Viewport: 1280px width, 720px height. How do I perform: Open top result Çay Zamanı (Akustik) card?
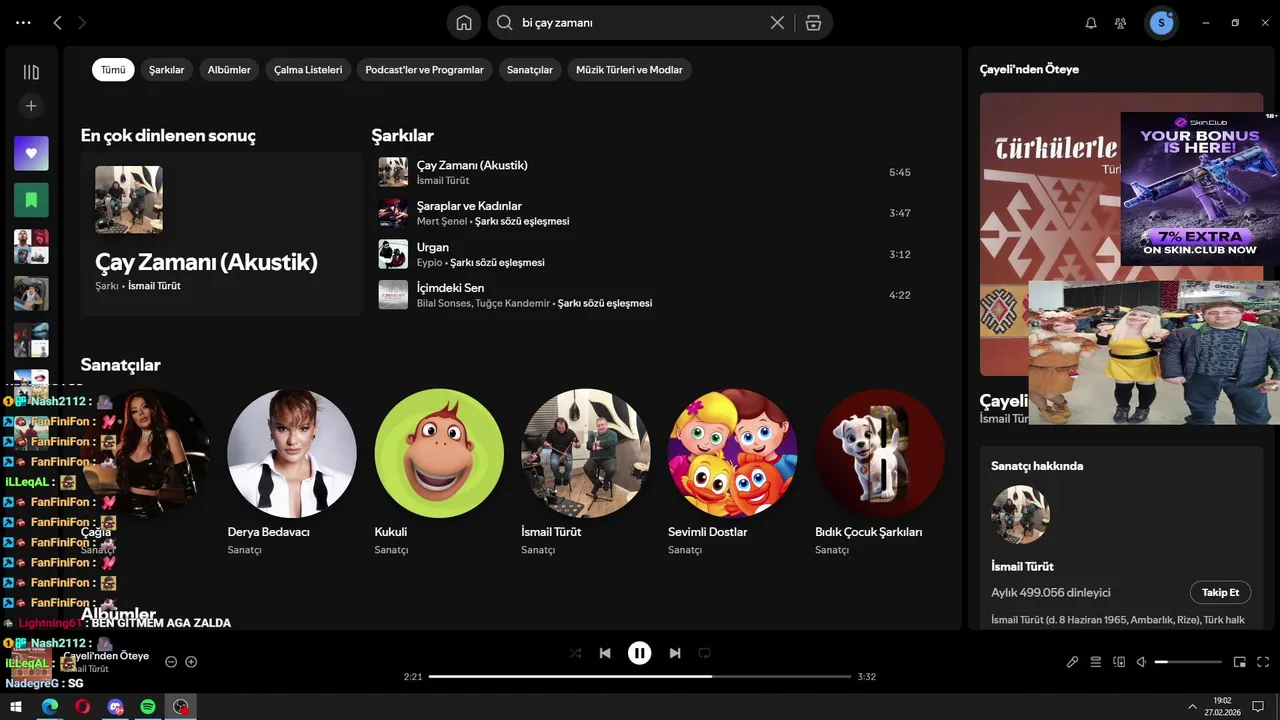tap(221, 233)
